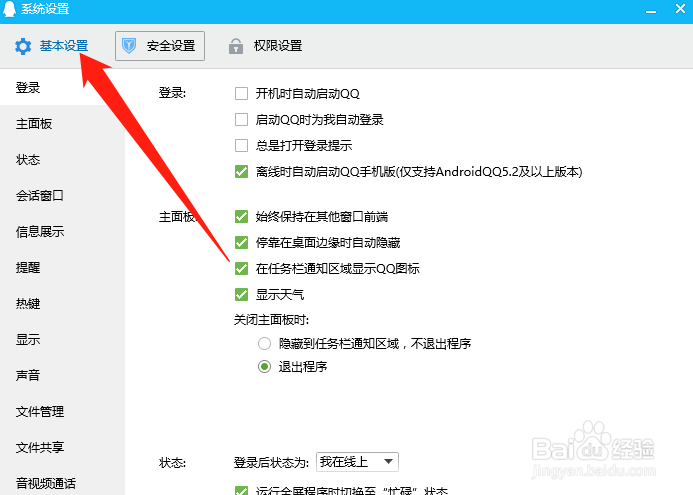Open 登录后状态为 dropdown 我在线上

click(x=358, y=462)
